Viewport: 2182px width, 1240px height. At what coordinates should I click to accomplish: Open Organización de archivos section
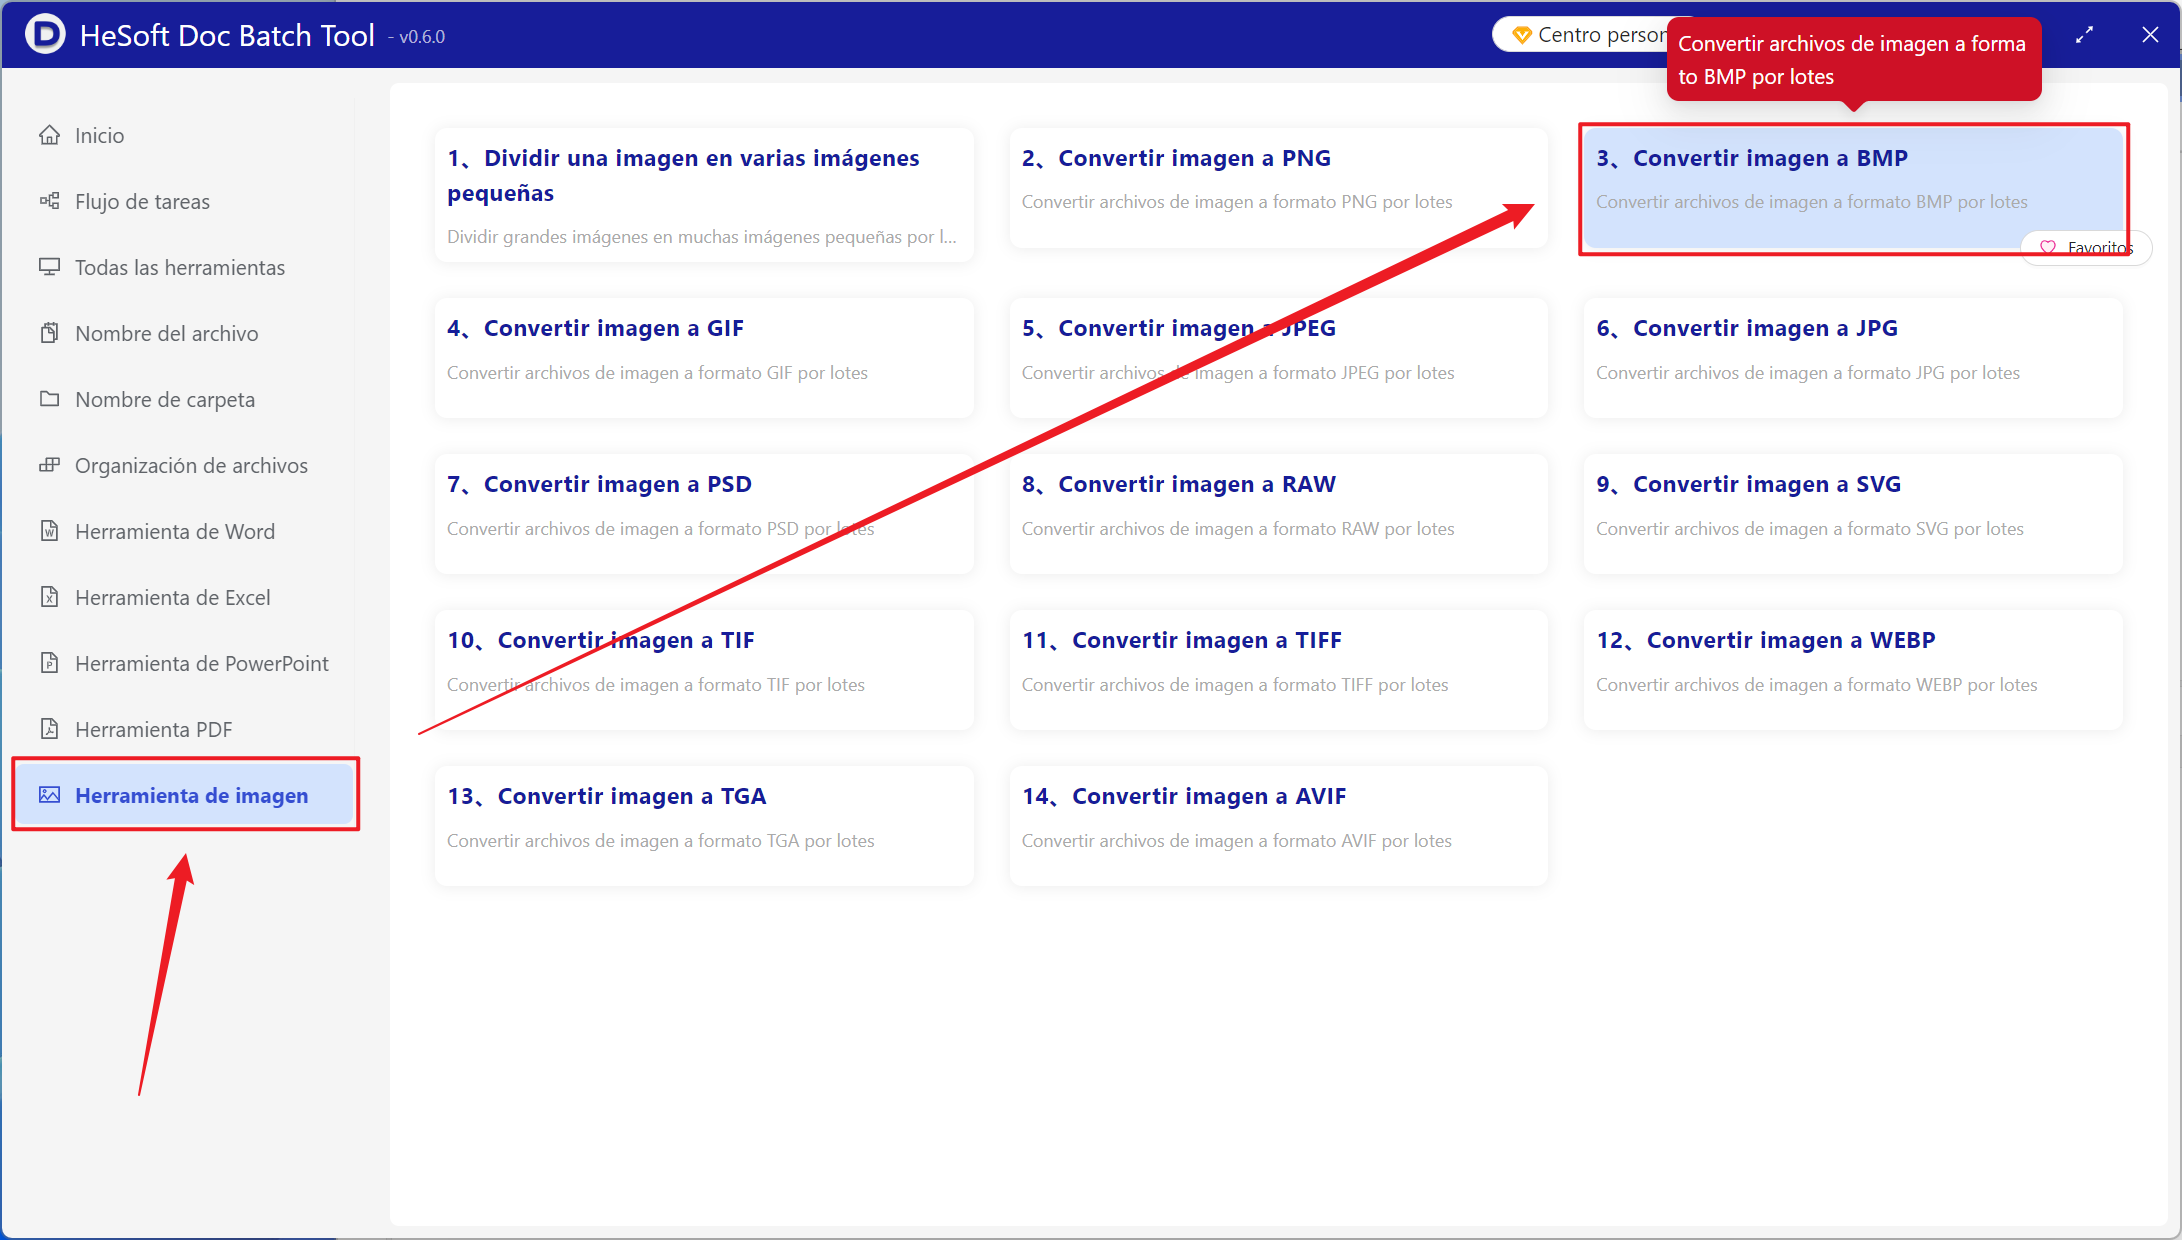coord(185,465)
